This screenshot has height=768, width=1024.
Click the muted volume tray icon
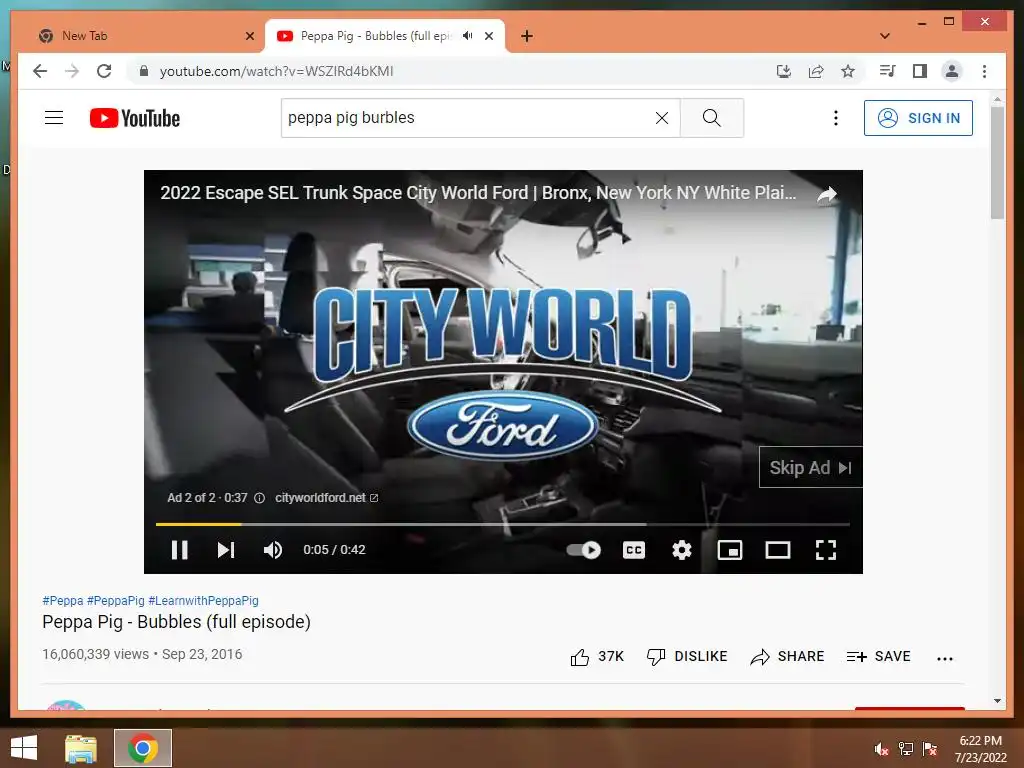[881, 749]
